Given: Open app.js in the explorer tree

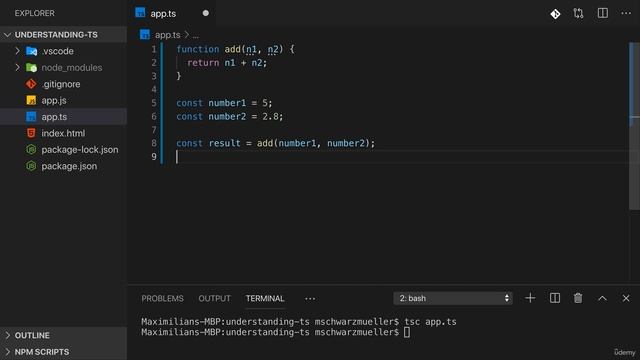Looking at the screenshot, I should [x=54, y=100].
